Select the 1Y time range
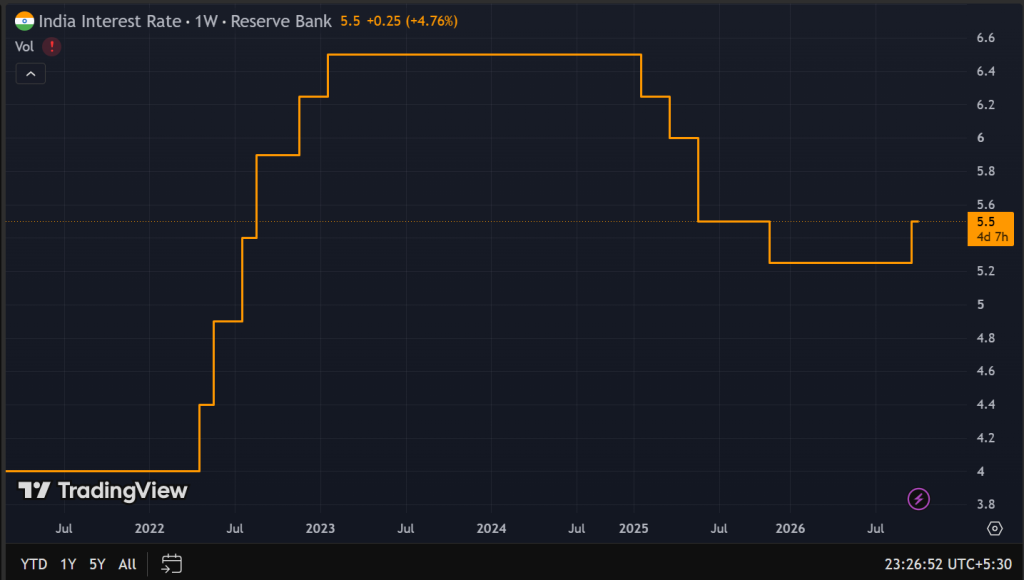 (69, 564)
